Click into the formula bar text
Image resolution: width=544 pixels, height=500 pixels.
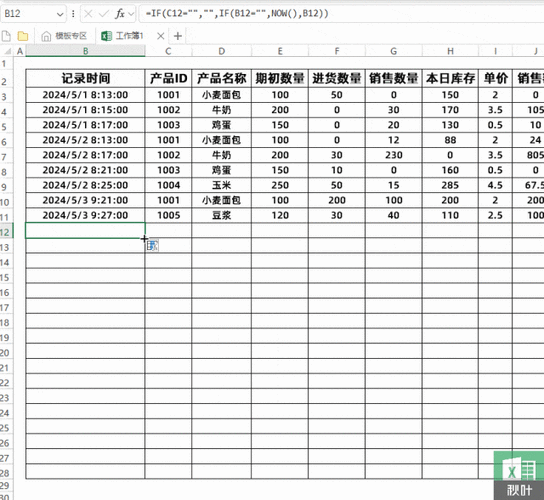pyautogui.click(x=237, y=14)
